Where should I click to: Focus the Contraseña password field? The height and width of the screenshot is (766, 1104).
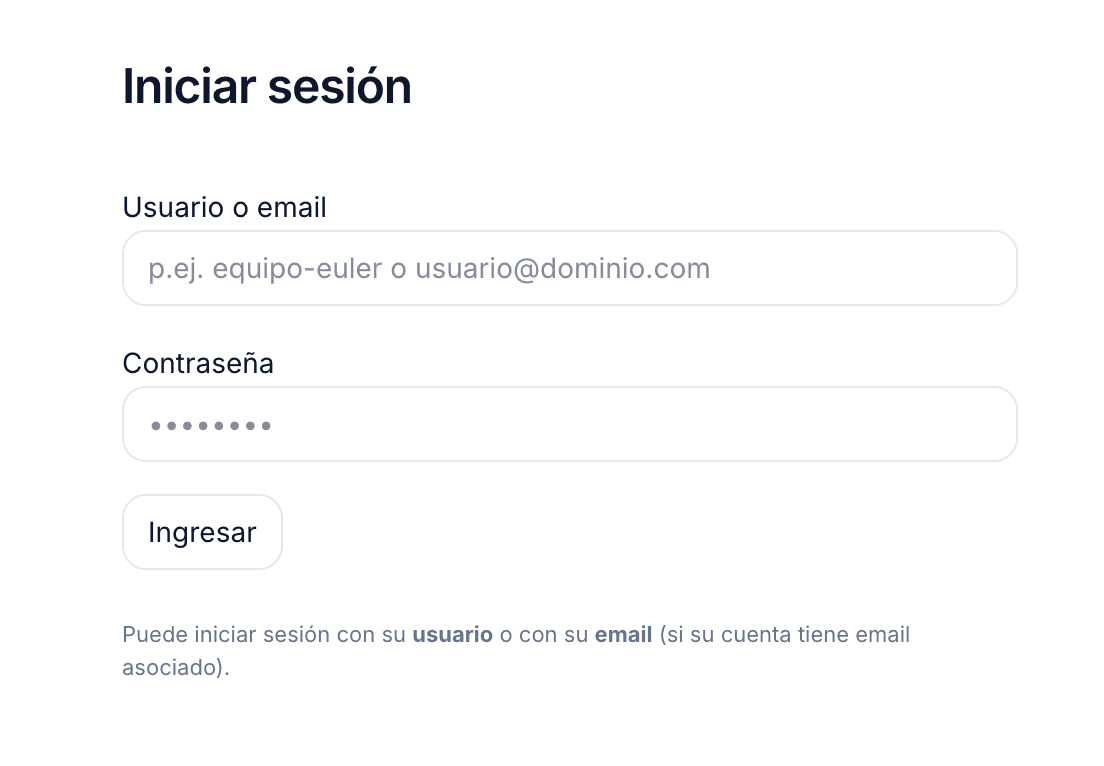pos(569,424)
